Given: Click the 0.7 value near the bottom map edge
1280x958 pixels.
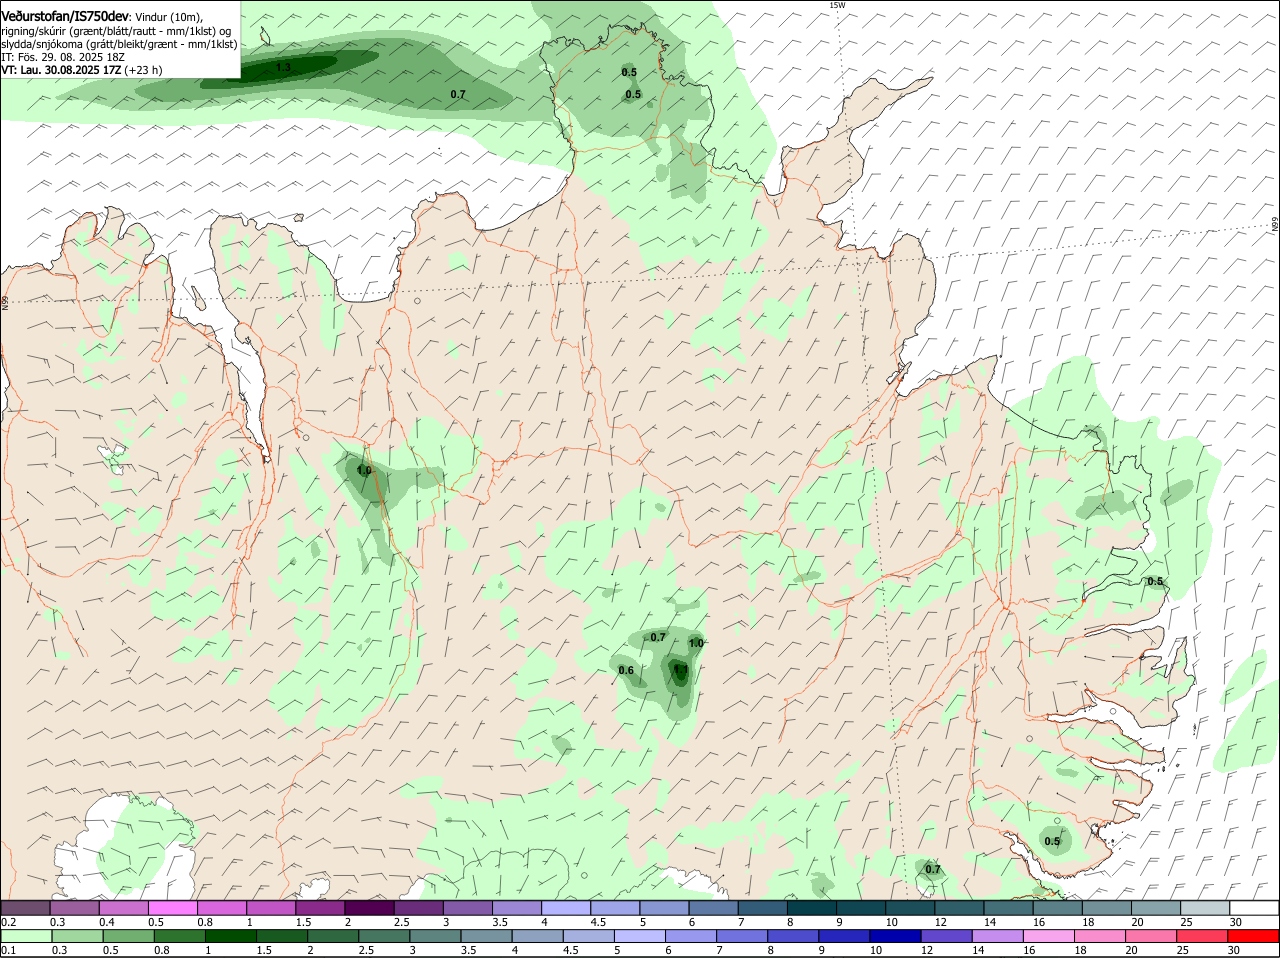Looking at the screenshot, I should pos(933,869).
